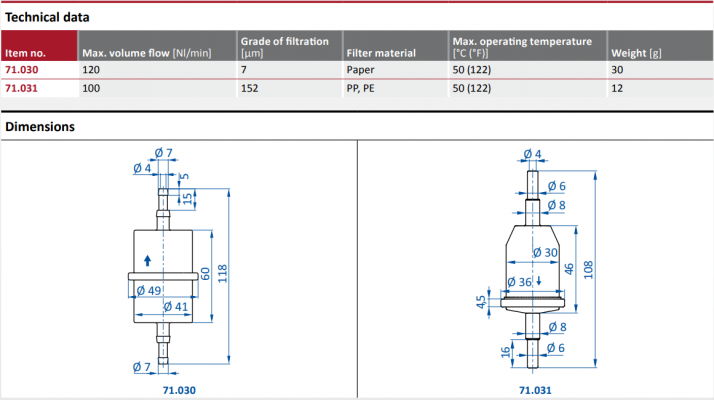Click the PP, PE filter material cell
Screen dimensions: 714x400
pos(362,89)
